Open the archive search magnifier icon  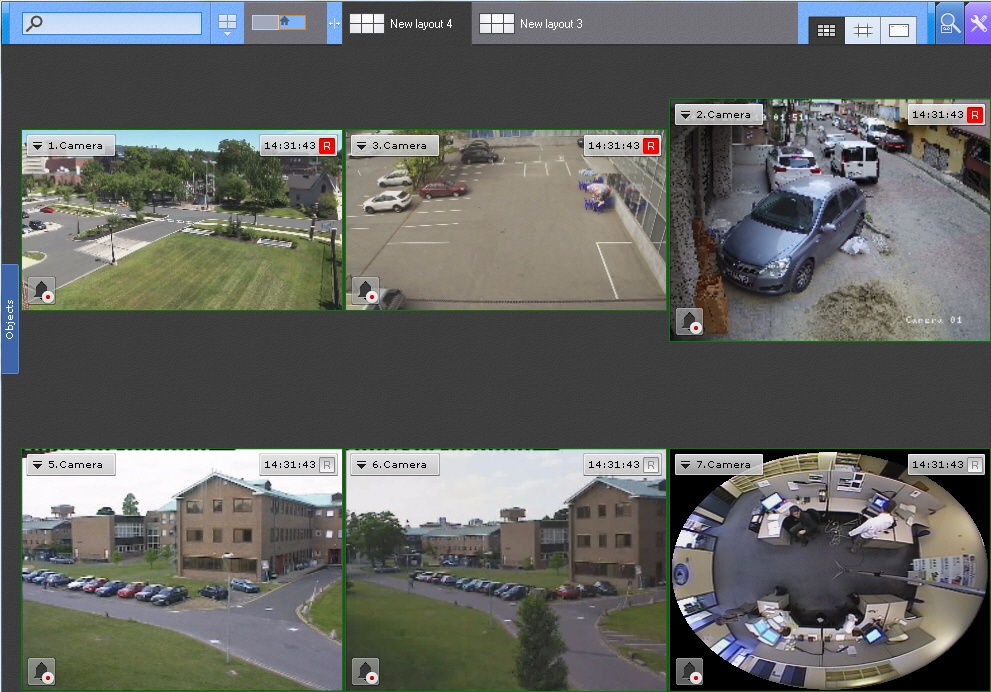tap(949, 24)
